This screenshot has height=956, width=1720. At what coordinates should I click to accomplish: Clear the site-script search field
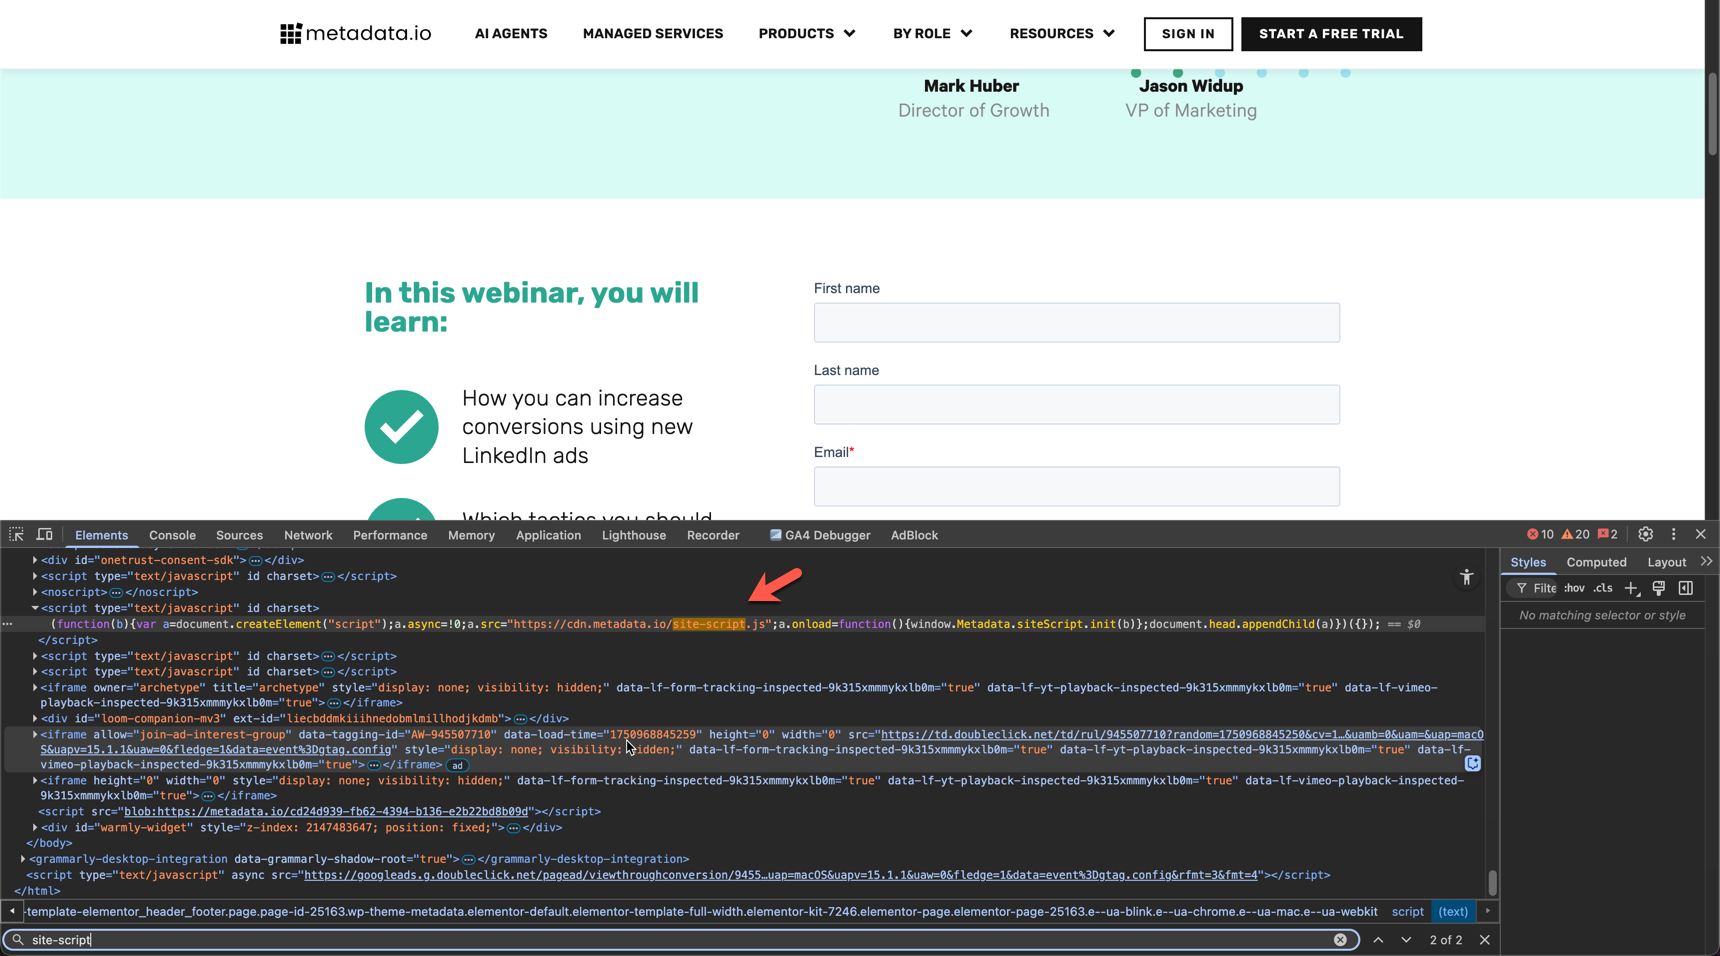tap(1340, 940)
